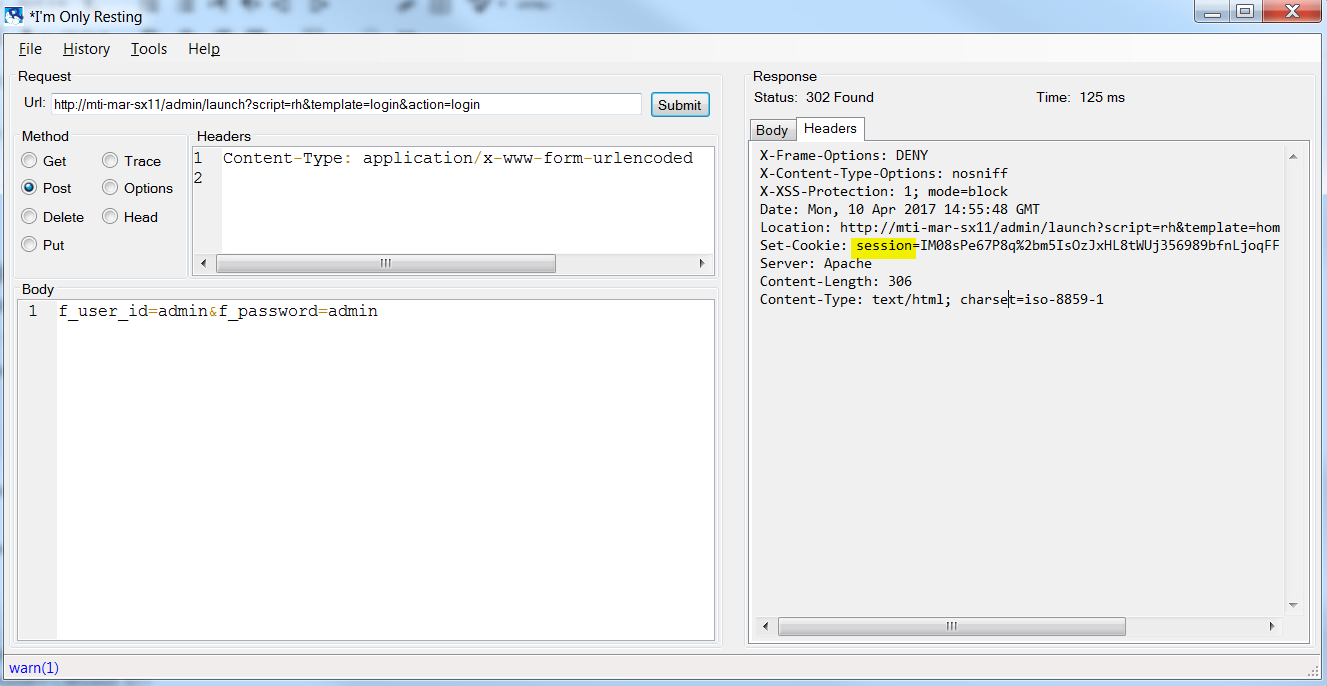Open the warn(1) status bar link
The width and height of the screenshot is (1327, 686).
(33, 667)
